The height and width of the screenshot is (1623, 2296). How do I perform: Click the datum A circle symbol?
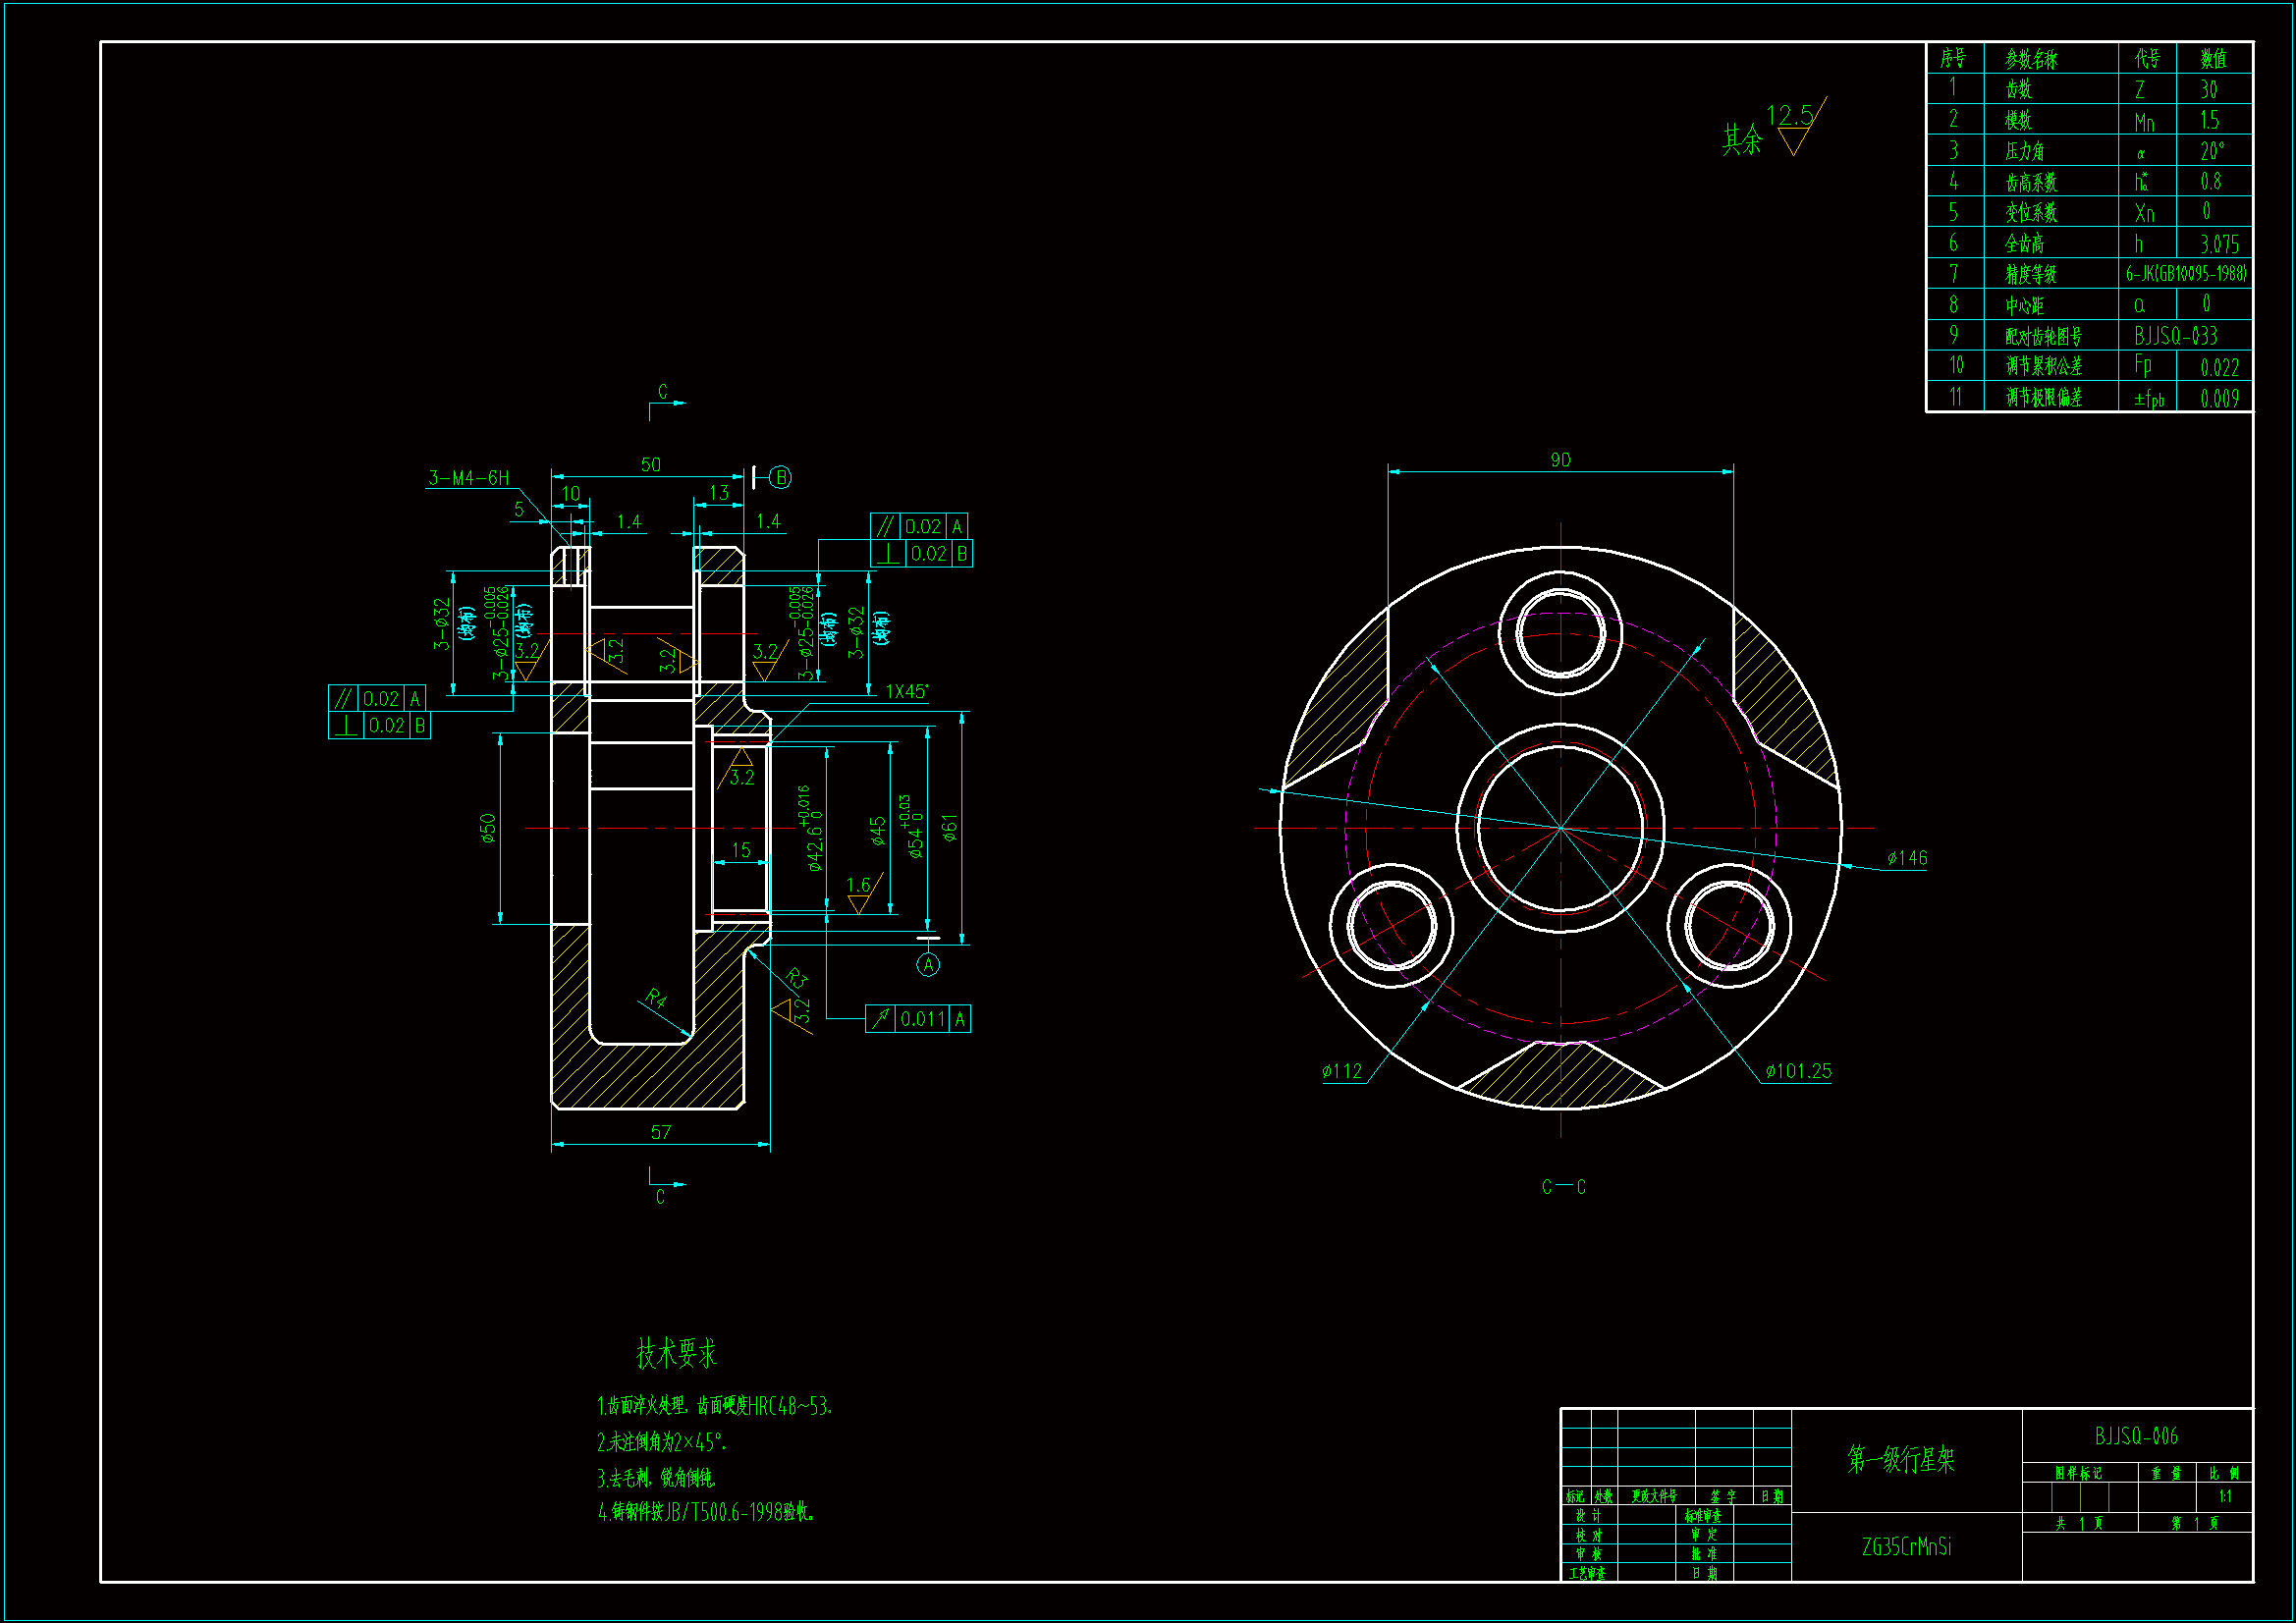(928, 965)
